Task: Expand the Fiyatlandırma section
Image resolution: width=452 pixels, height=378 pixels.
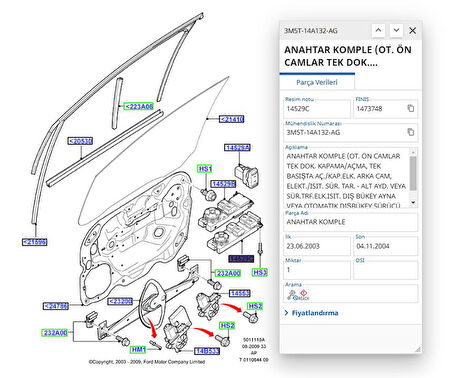Action: 311,313
